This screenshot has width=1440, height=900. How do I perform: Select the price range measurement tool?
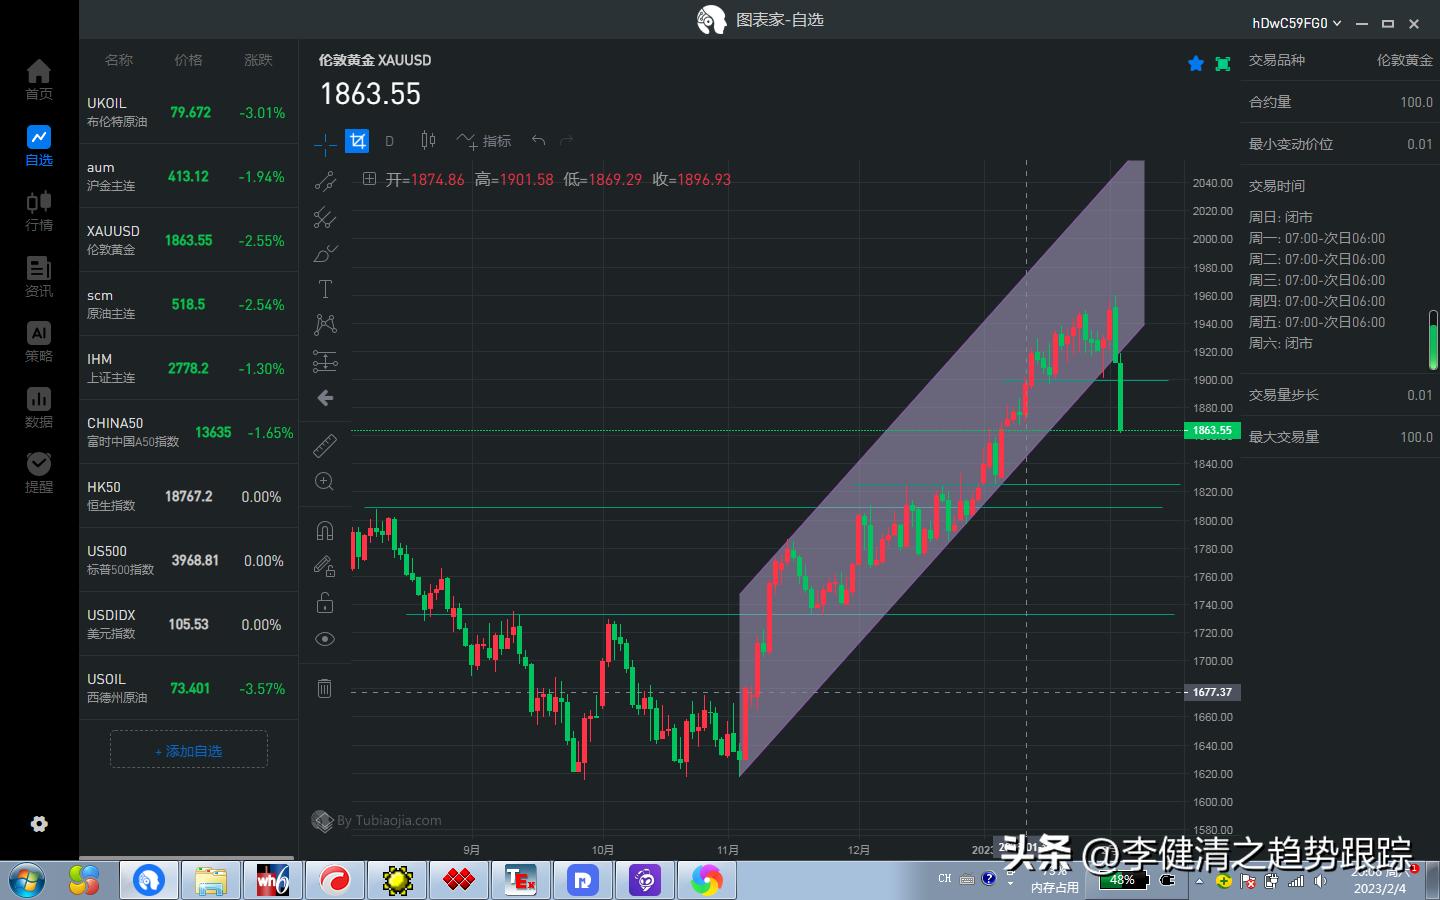[325, 361]
